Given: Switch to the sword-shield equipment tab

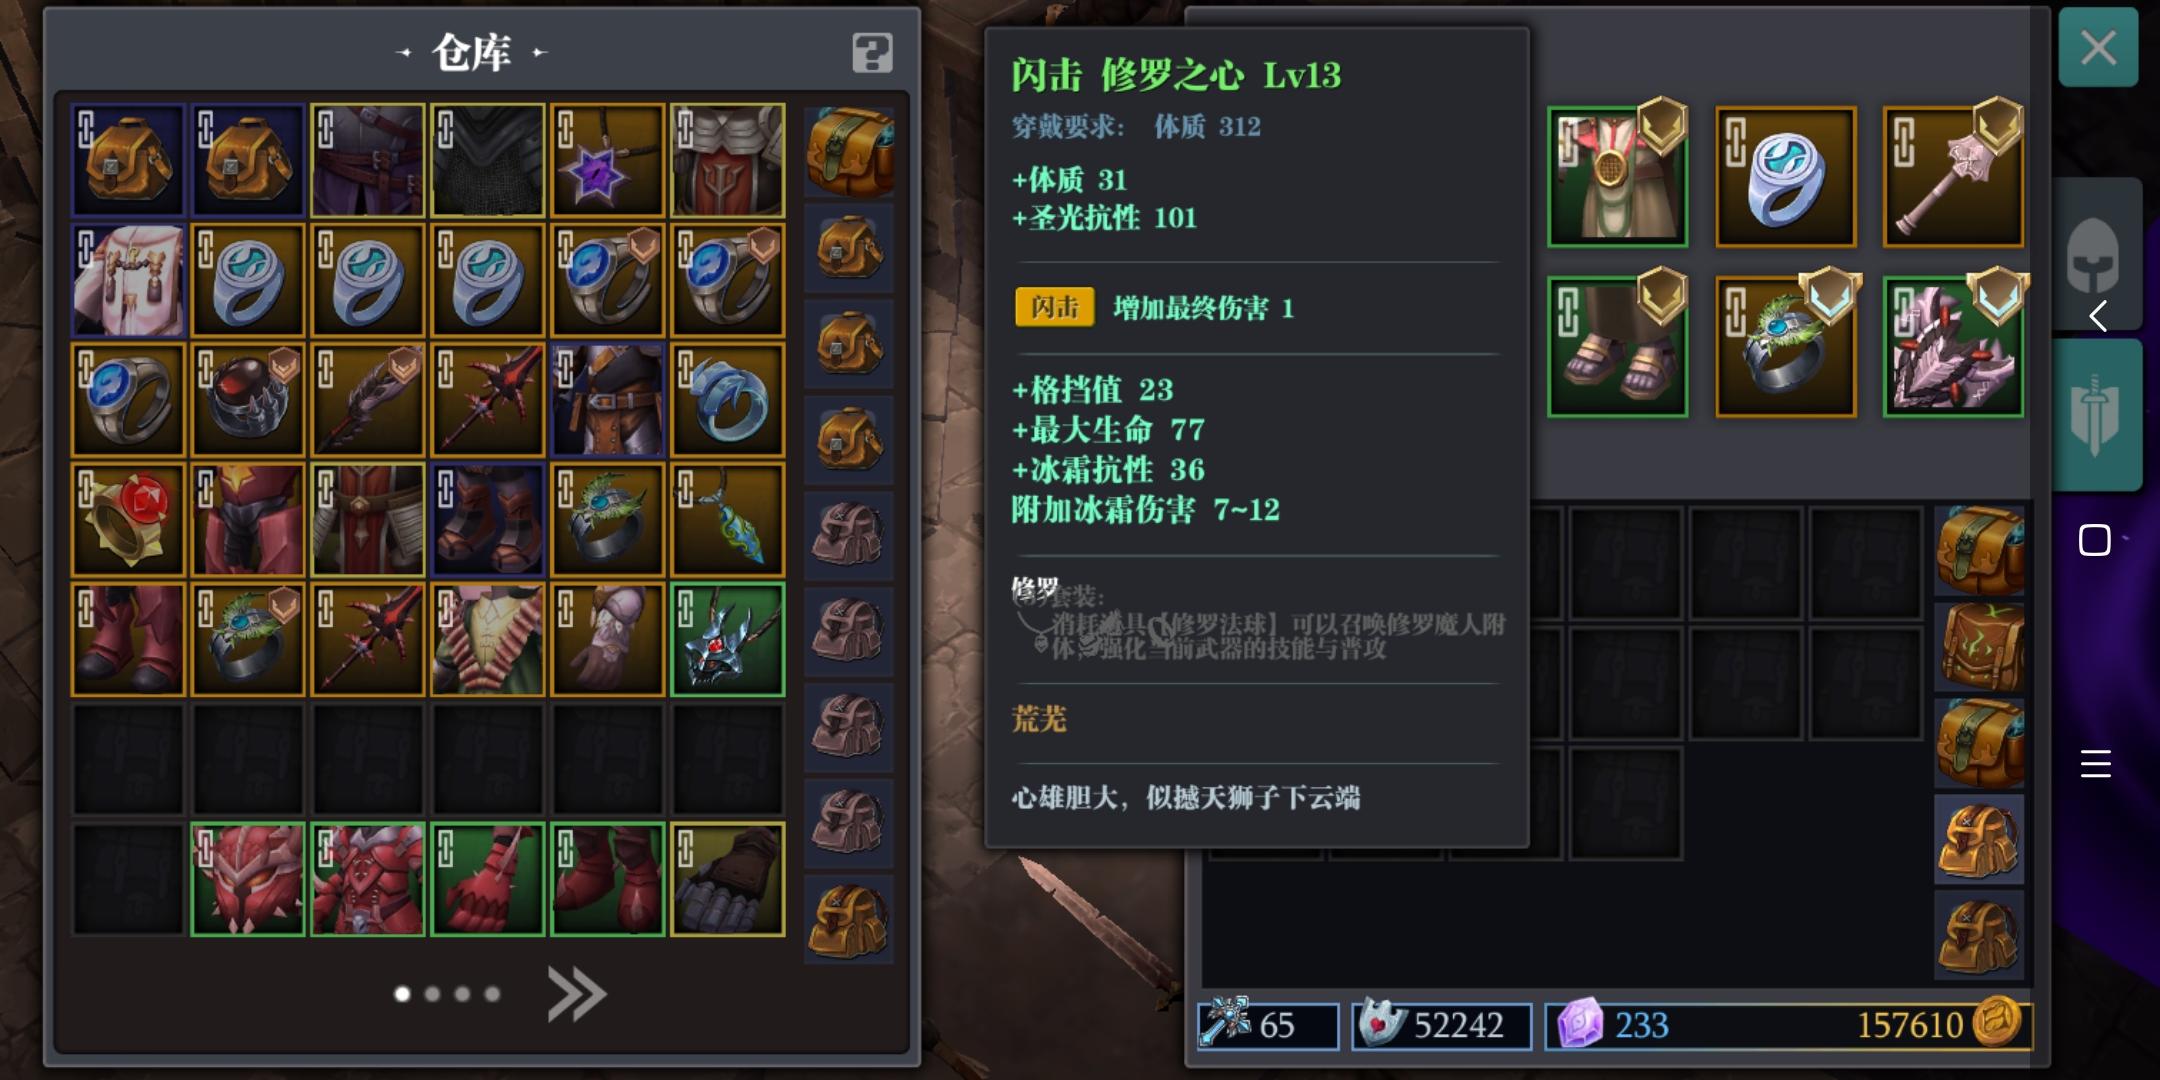Looking at the screenshot, I should coord(2095,415).
